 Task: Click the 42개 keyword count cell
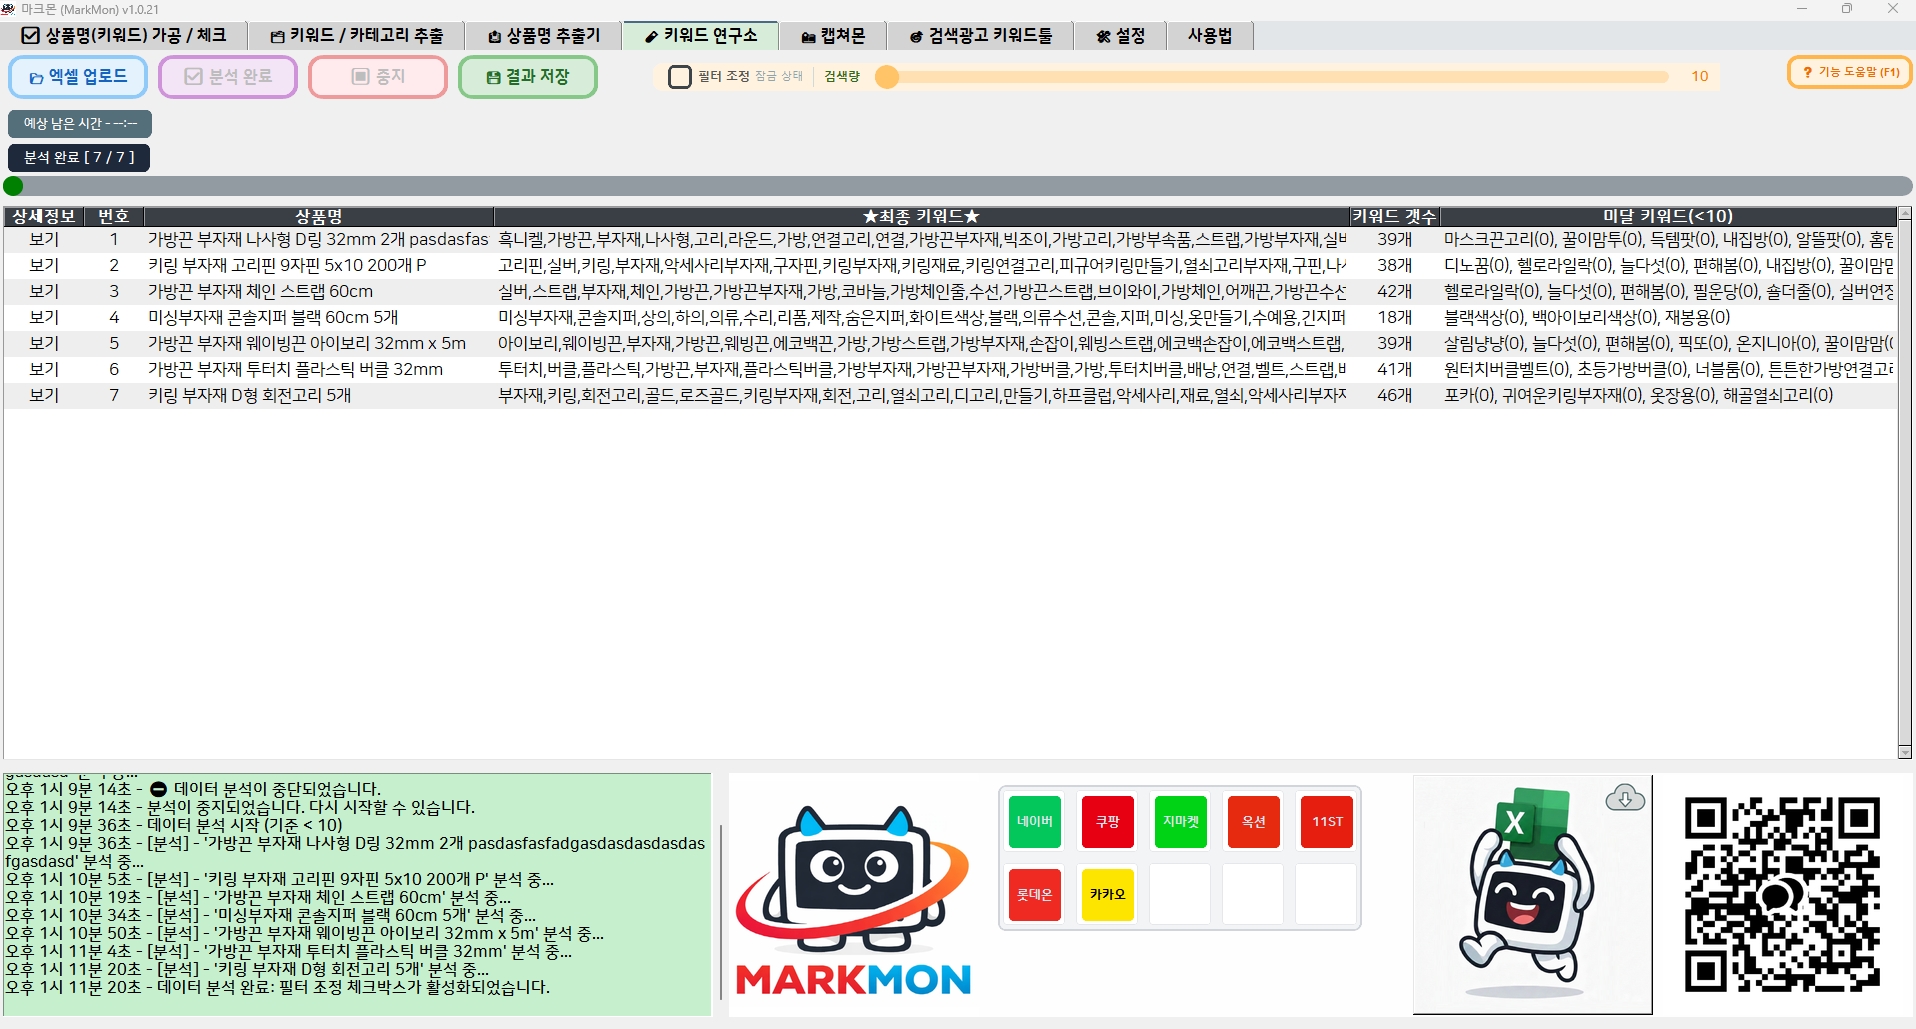1394,292
